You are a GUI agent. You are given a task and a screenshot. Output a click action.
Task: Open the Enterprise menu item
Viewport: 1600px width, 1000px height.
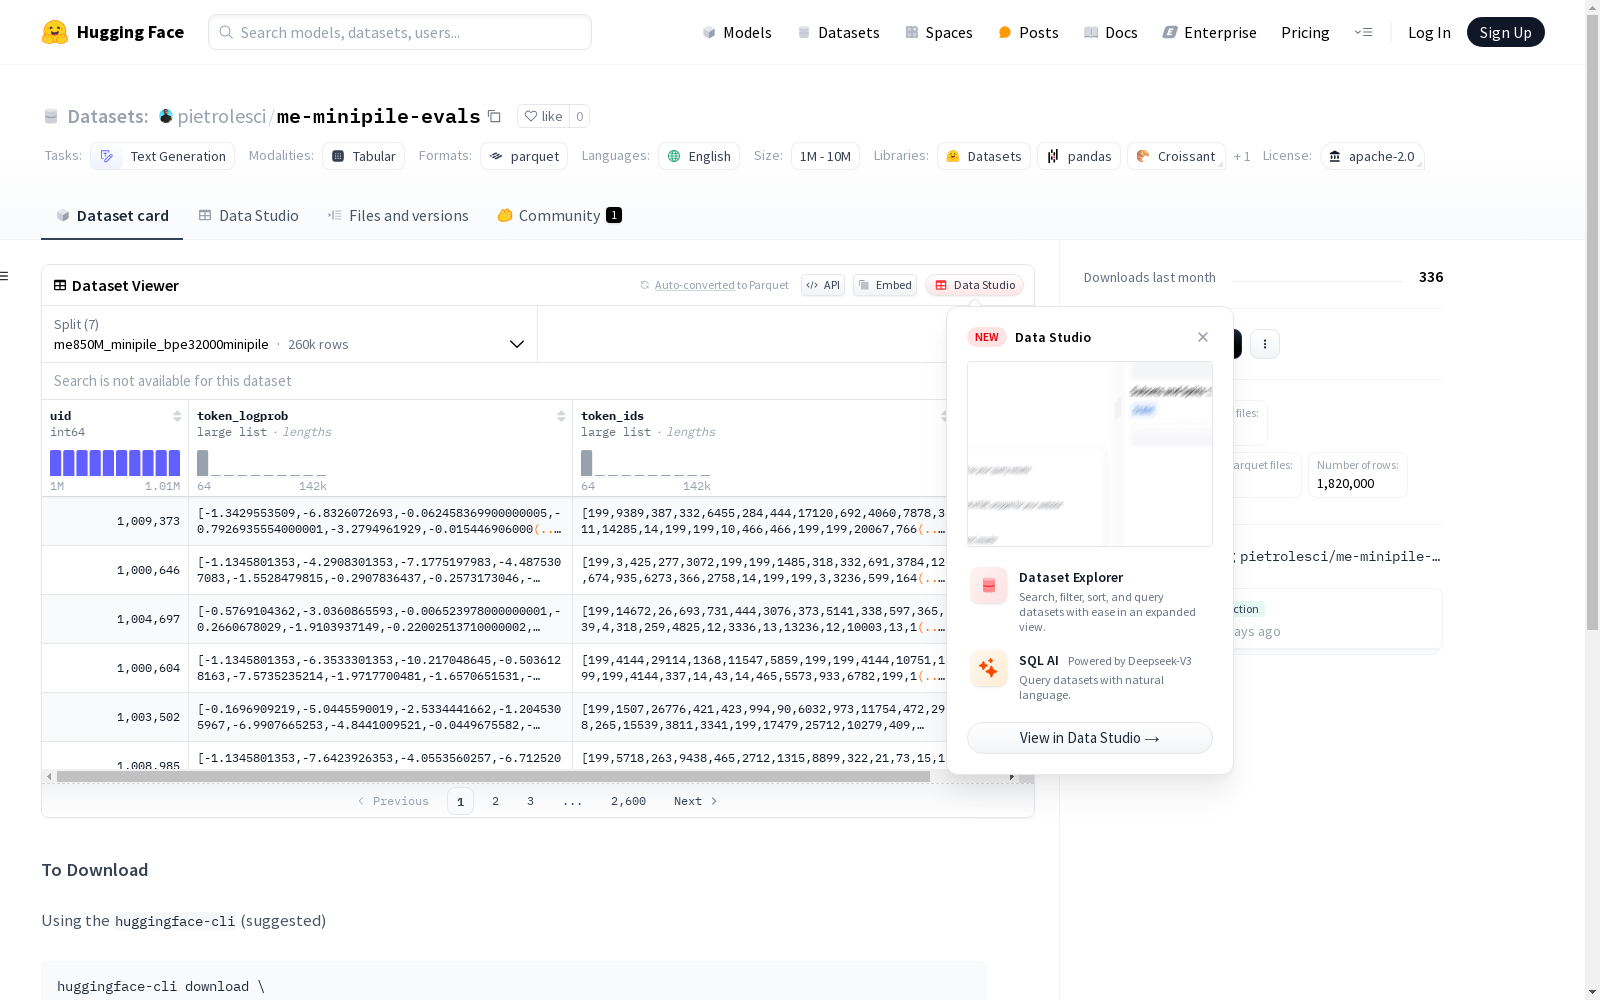(x=1209, y=32)
